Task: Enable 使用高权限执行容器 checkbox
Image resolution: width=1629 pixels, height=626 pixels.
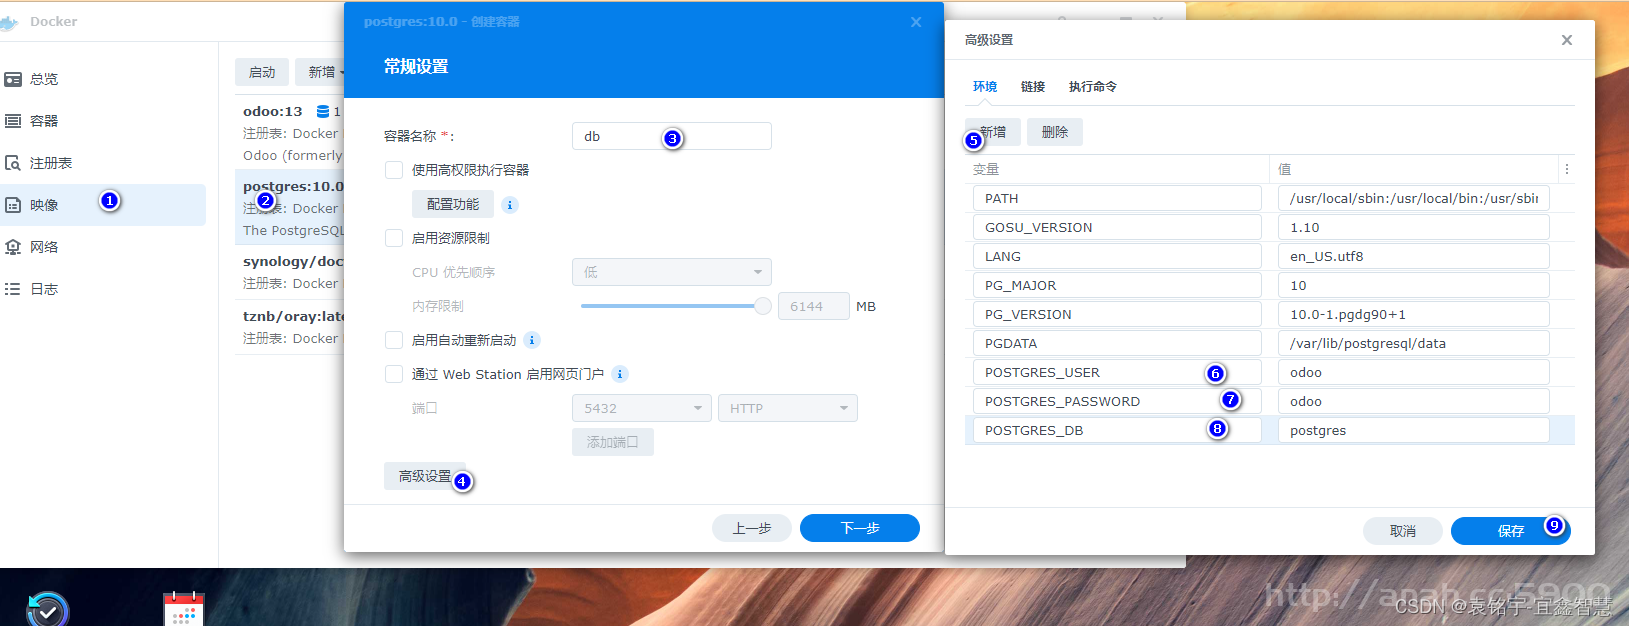Action: pos(394,170)
